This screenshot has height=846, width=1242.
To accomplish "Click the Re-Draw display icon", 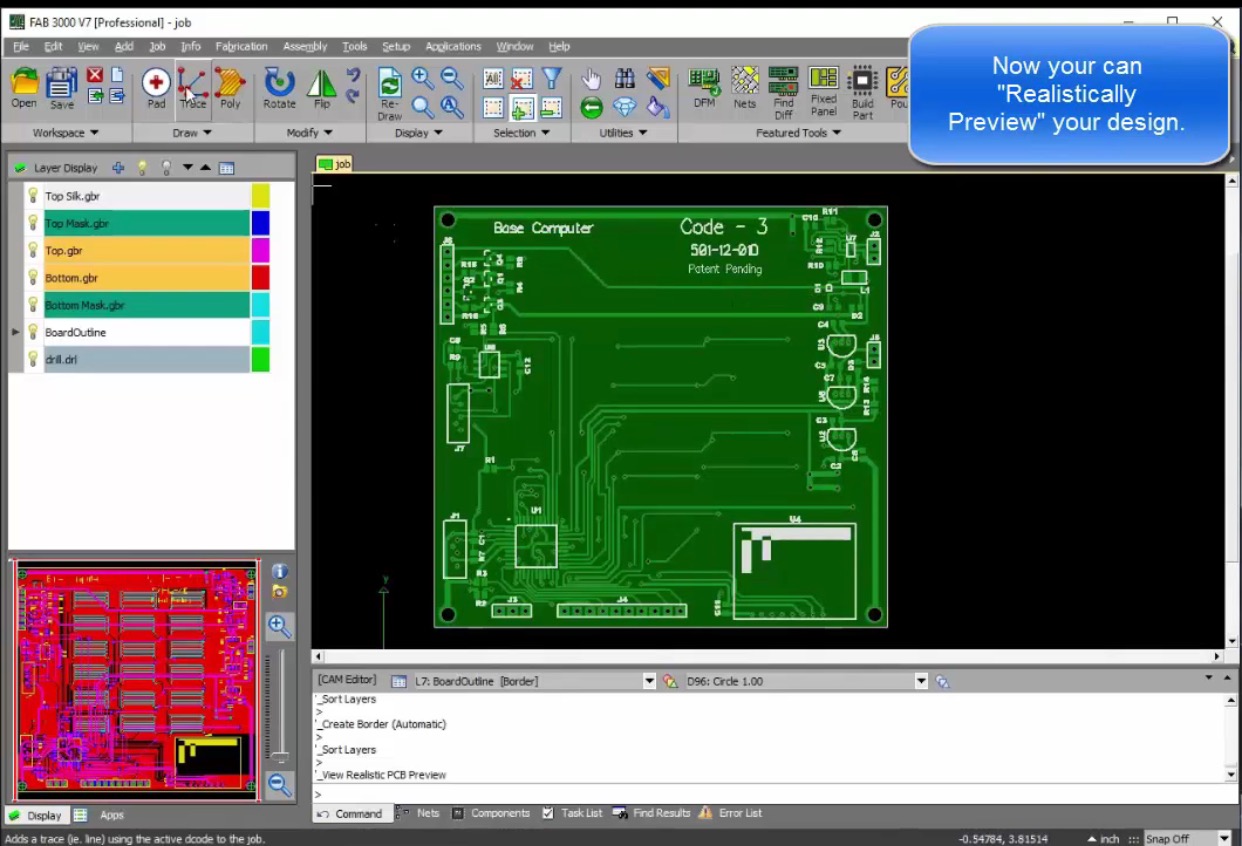I will tap(389, 88).
